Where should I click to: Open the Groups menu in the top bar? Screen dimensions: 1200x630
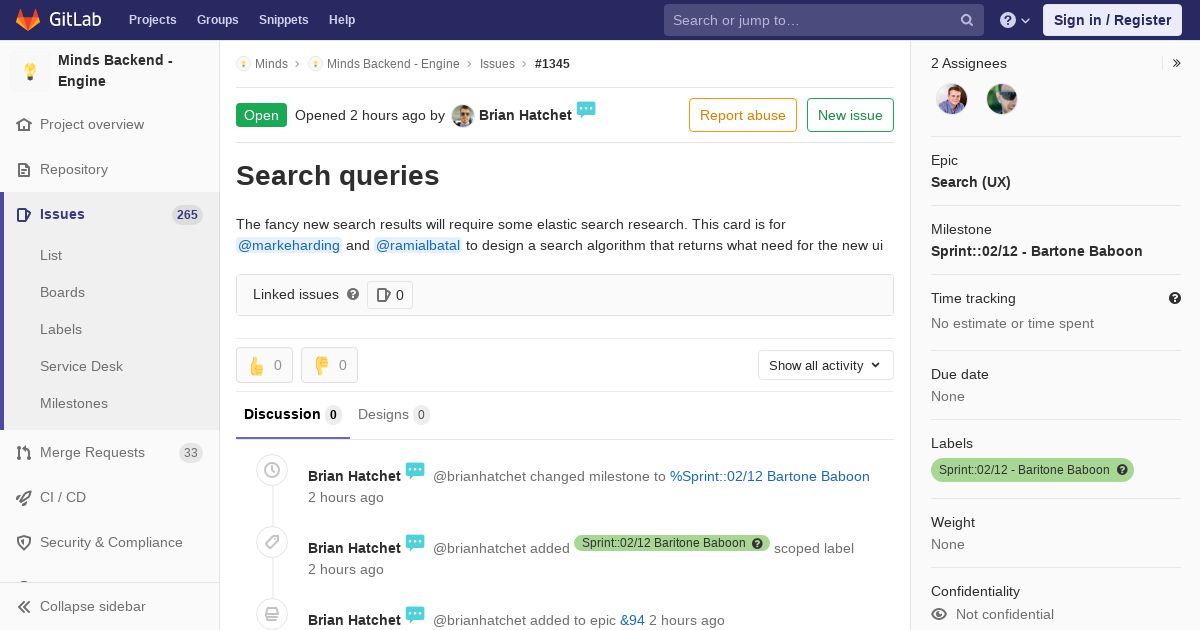tap(217, 20)
